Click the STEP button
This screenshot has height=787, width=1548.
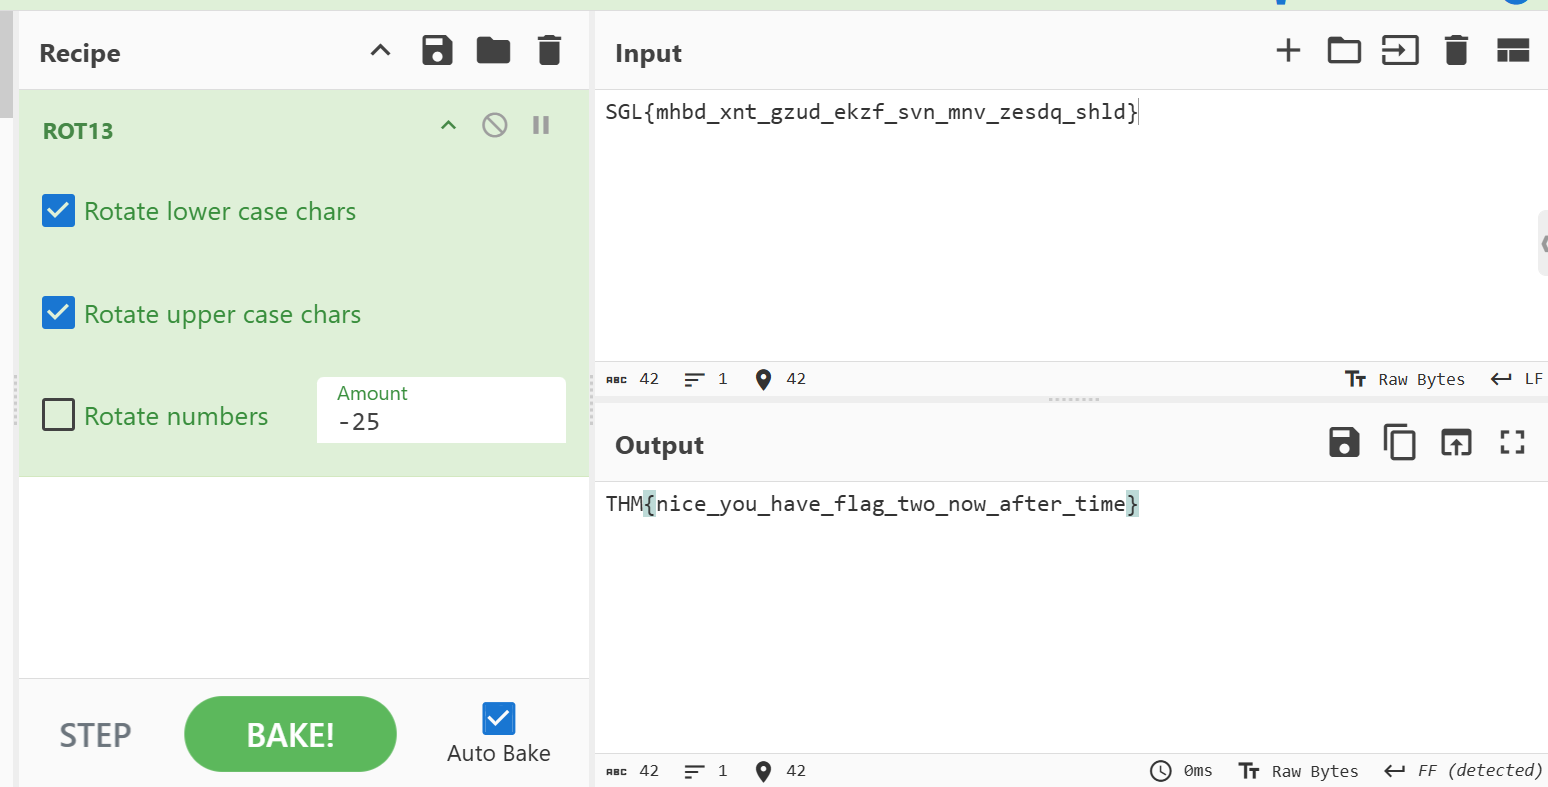point(95,735)
